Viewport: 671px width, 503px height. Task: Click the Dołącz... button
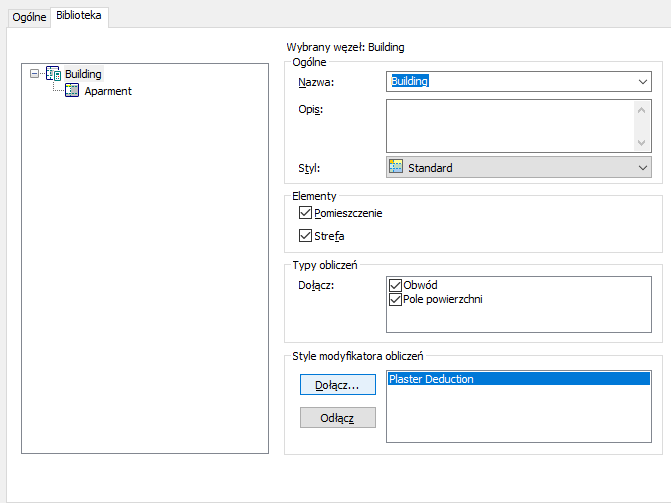[338, 384]
